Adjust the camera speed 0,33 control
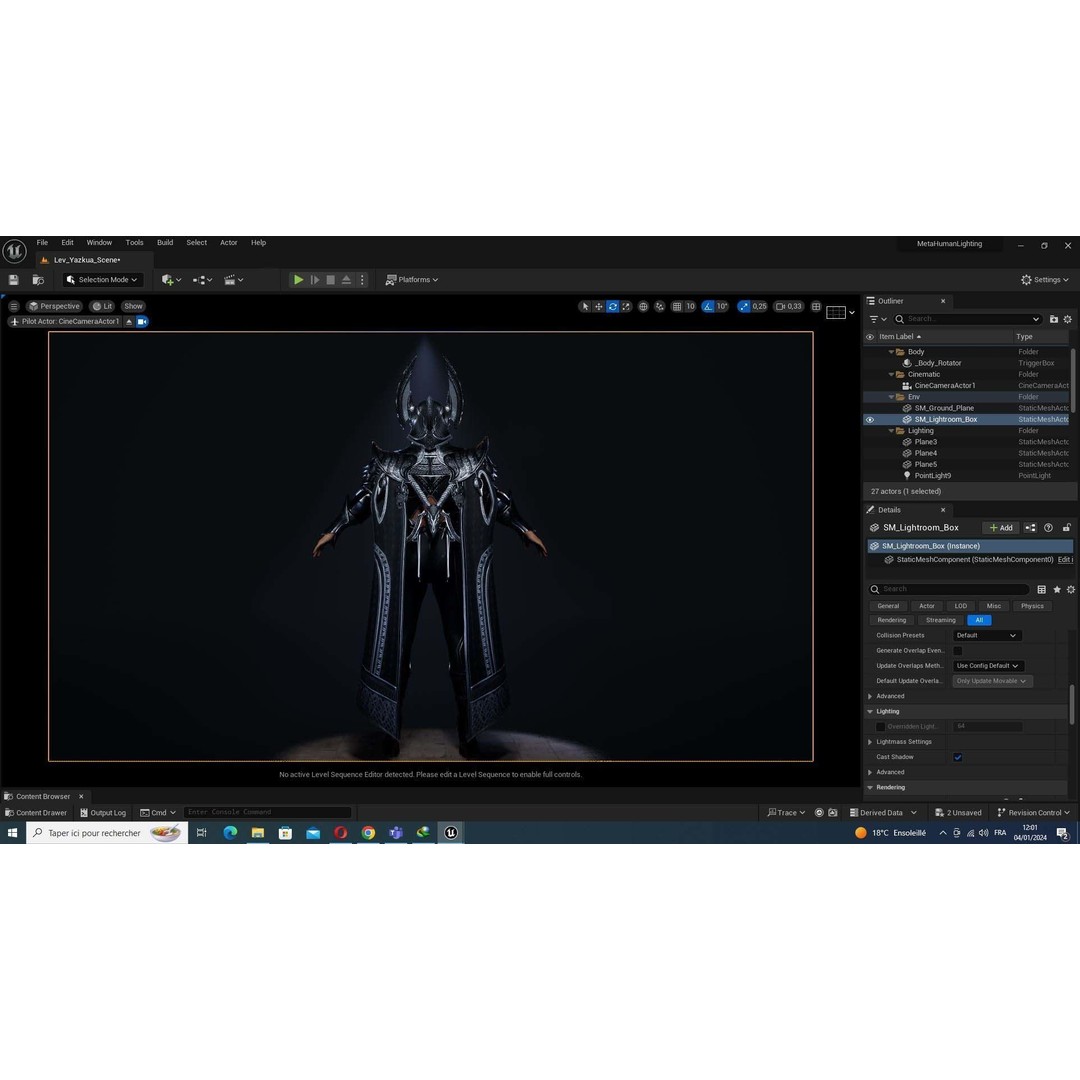Screen dimensions: 1080x1080 (789, 307)
